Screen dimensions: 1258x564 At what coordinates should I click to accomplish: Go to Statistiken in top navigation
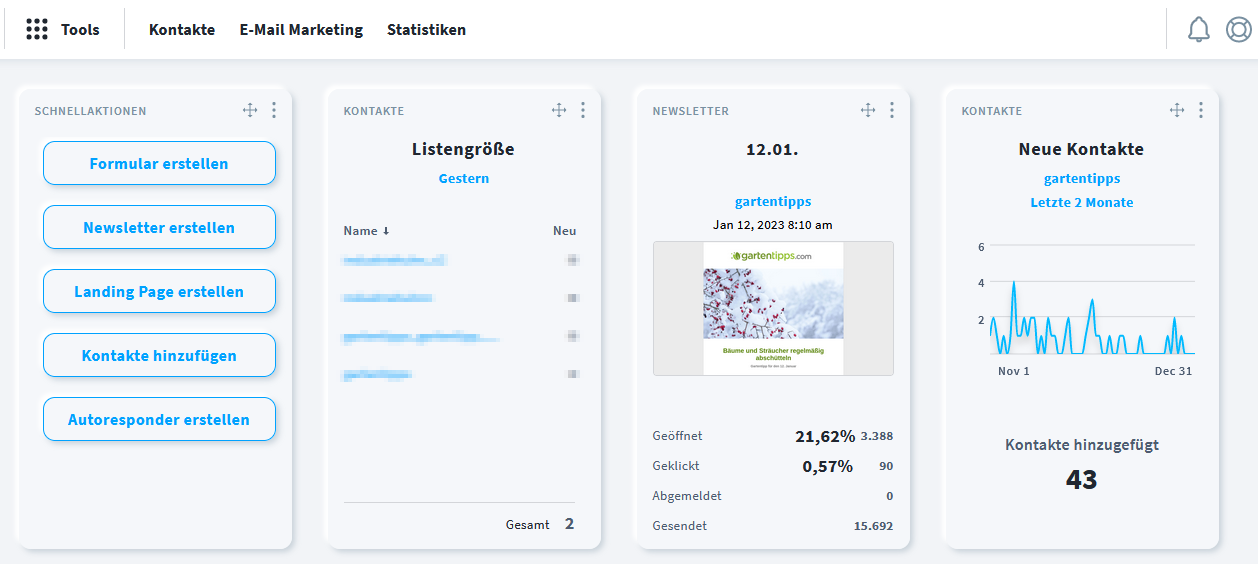pyautogui.click(x=426, y=30)
